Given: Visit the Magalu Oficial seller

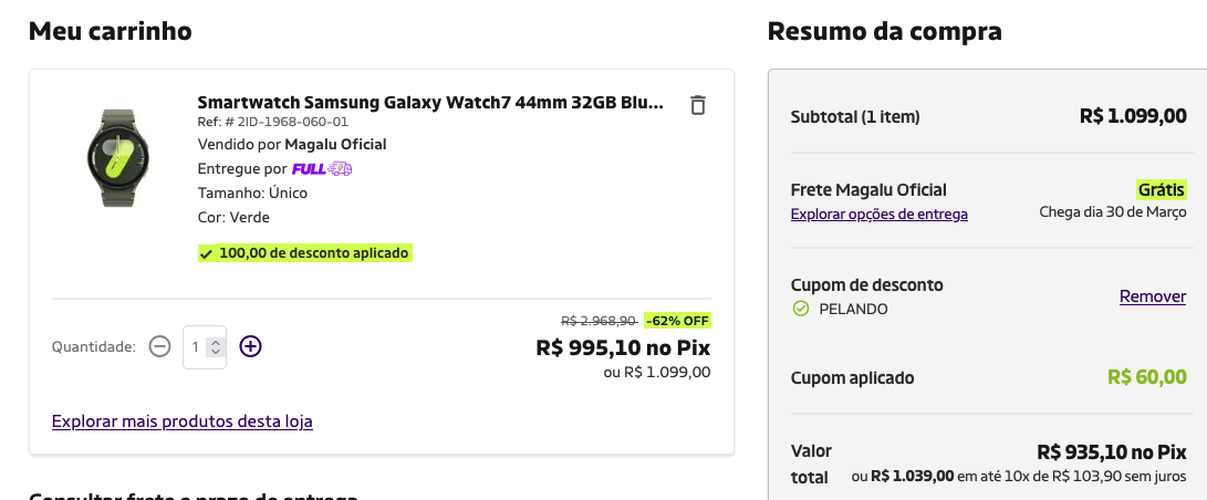Looking at the screenshot, I should click(336, 144).
